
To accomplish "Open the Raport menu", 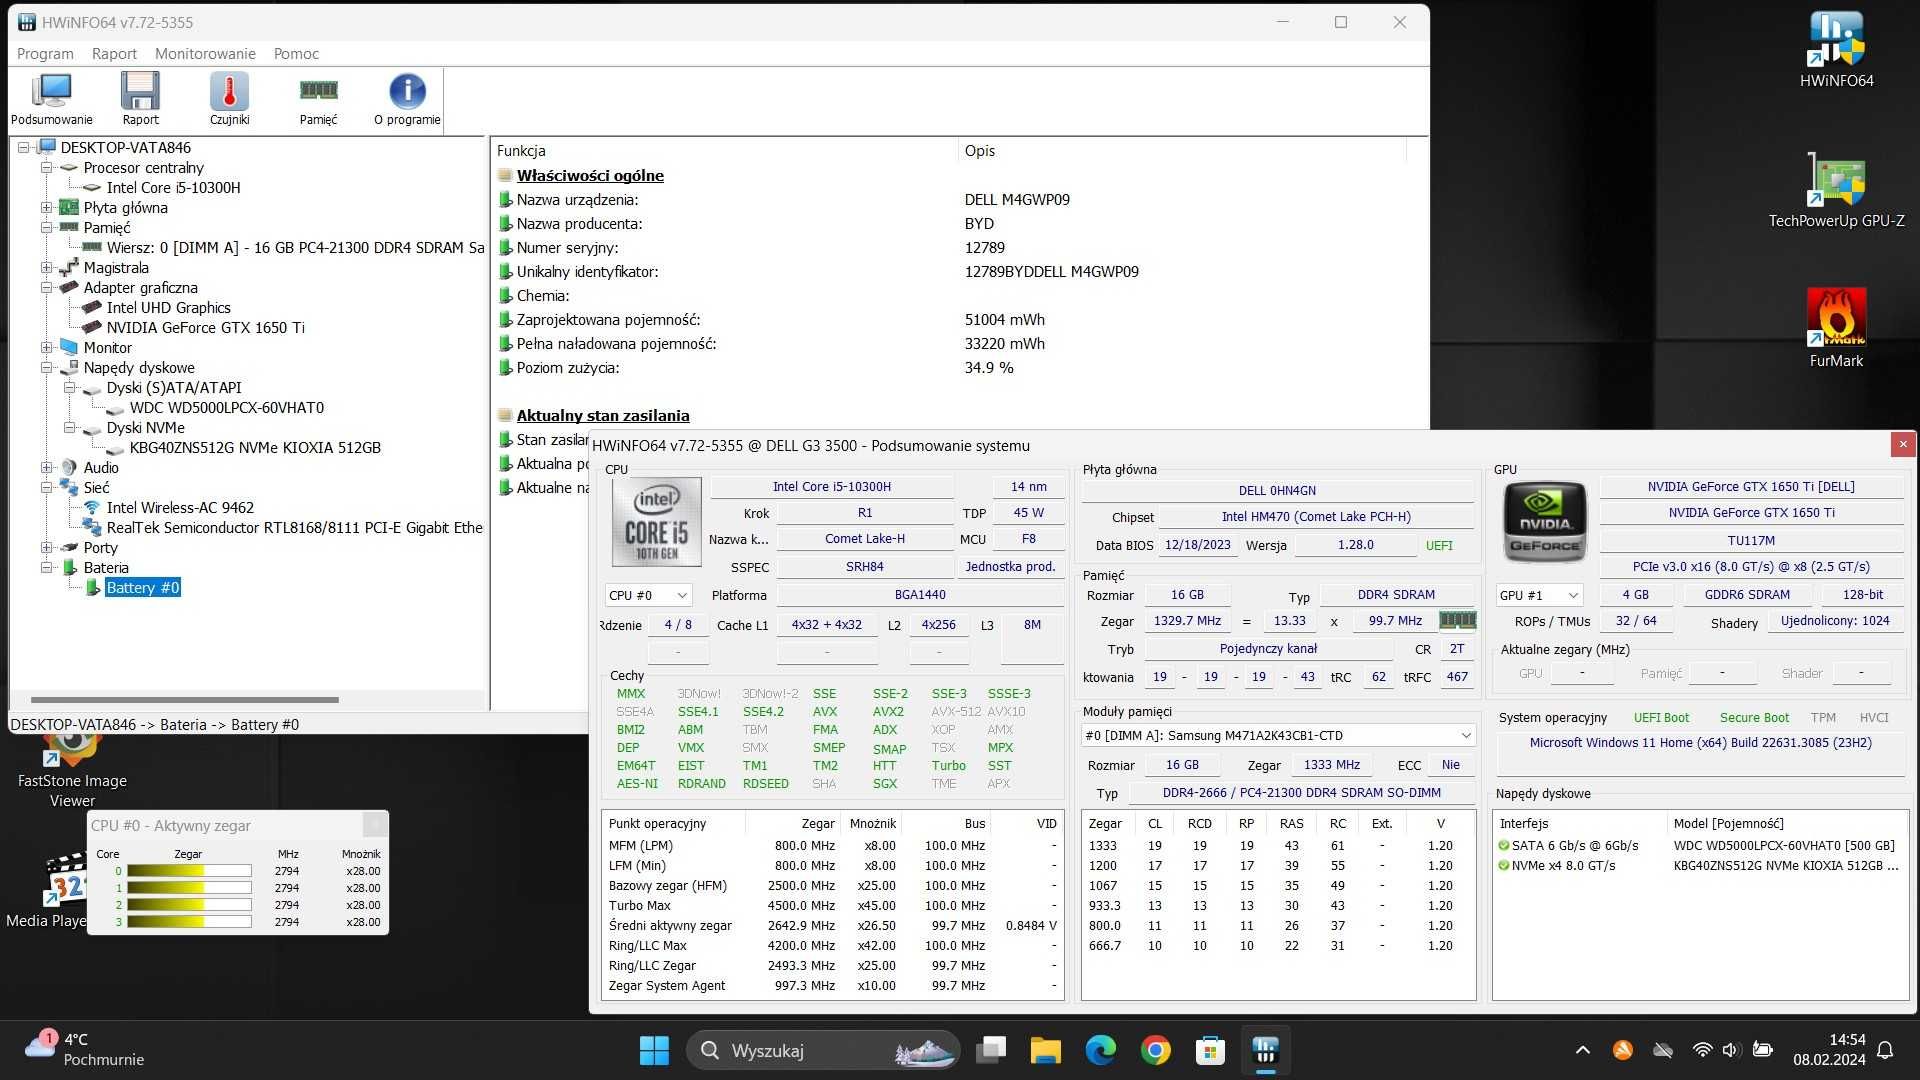I will [114, 53].
